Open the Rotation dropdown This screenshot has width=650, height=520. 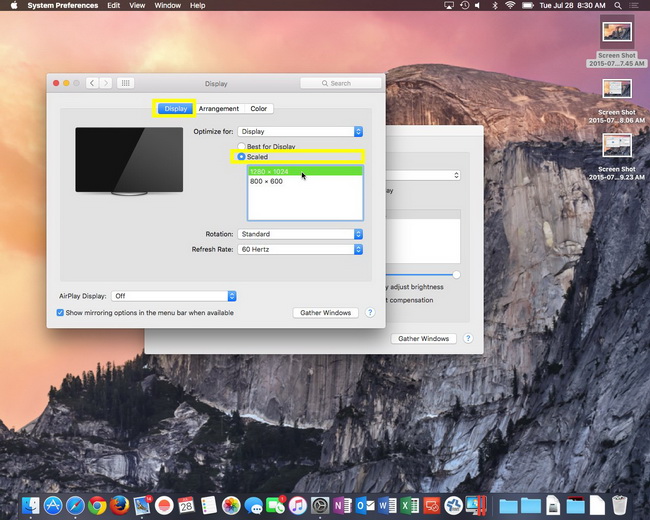300,234
